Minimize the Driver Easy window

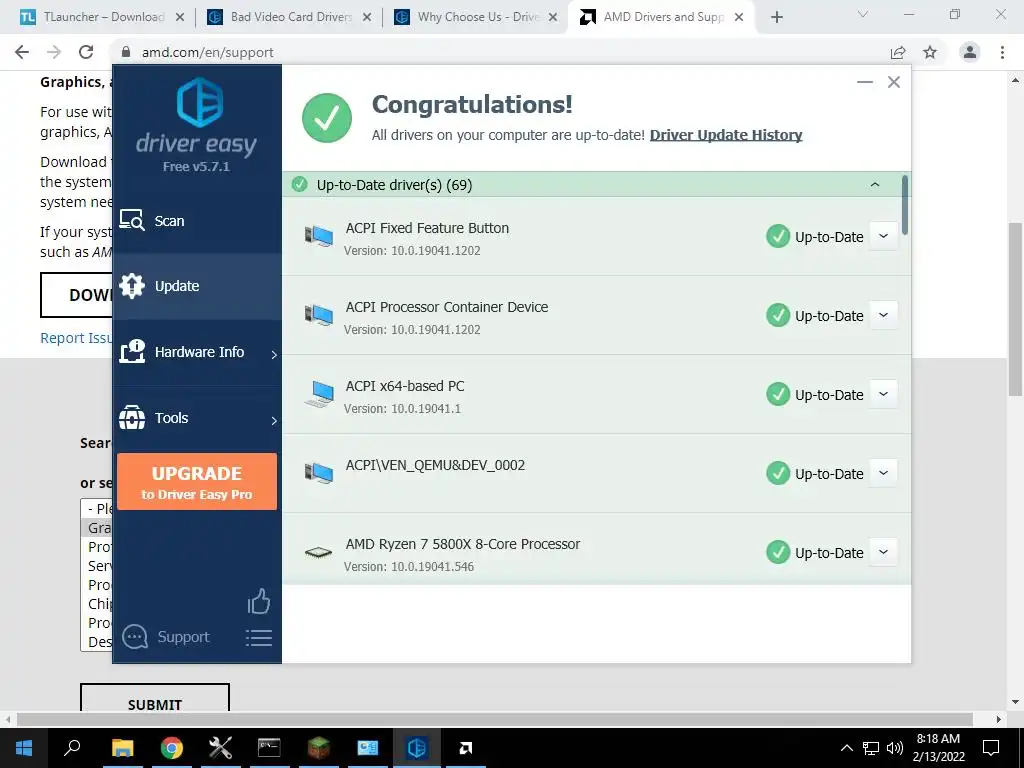(x=865, y=82)
